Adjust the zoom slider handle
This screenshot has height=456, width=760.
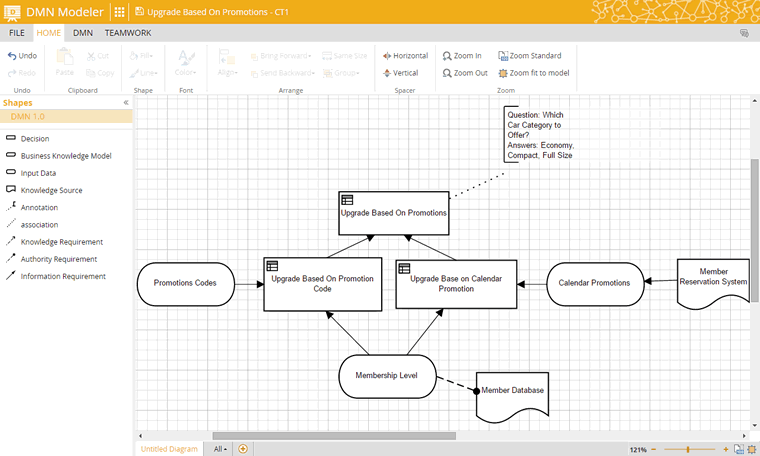click(x=688, y=450)
